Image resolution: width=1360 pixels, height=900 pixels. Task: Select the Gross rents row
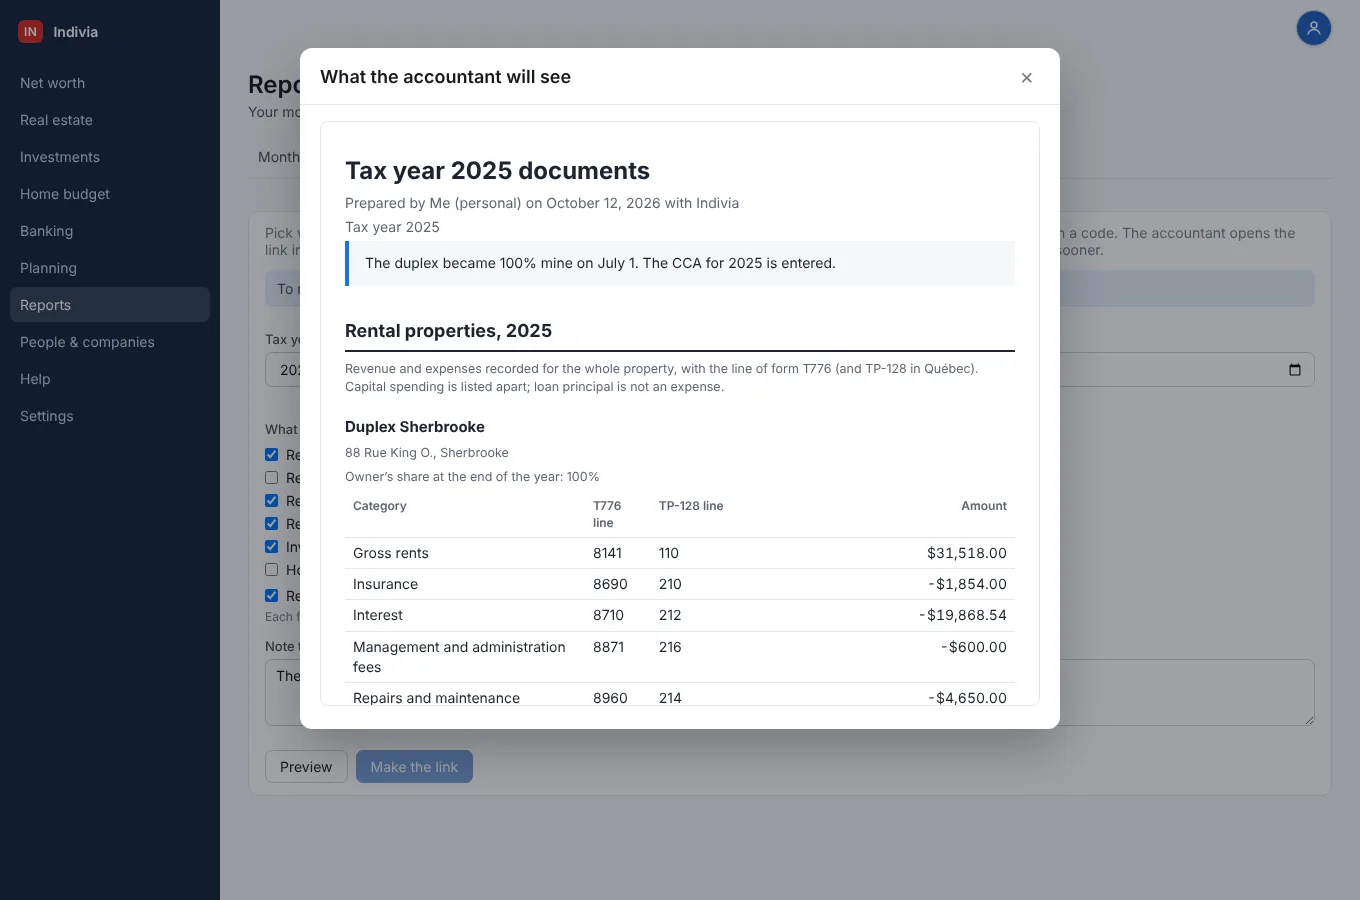[x=680, y=553]
